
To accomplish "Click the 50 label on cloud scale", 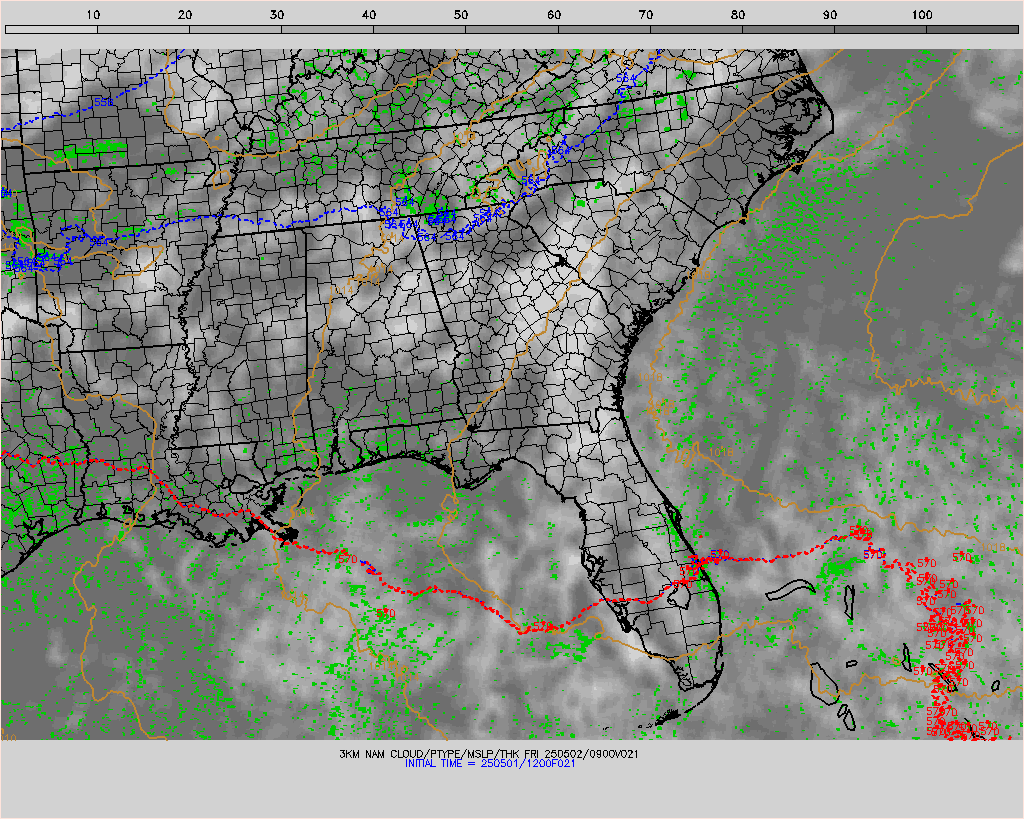I will (461, 14).
